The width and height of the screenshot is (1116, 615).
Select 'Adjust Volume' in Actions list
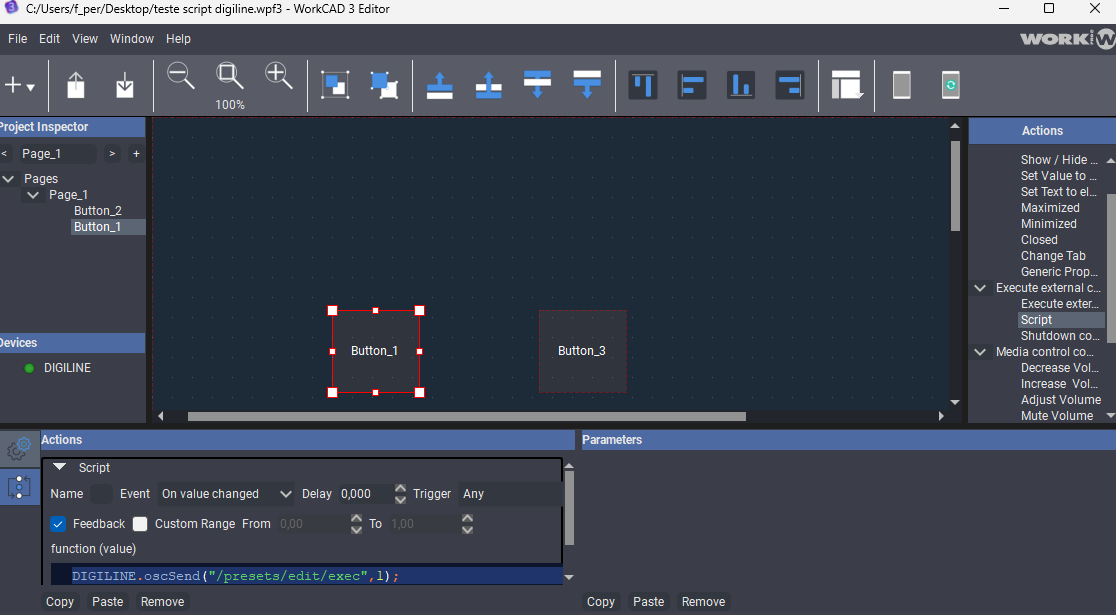(x=1060, y=400)
